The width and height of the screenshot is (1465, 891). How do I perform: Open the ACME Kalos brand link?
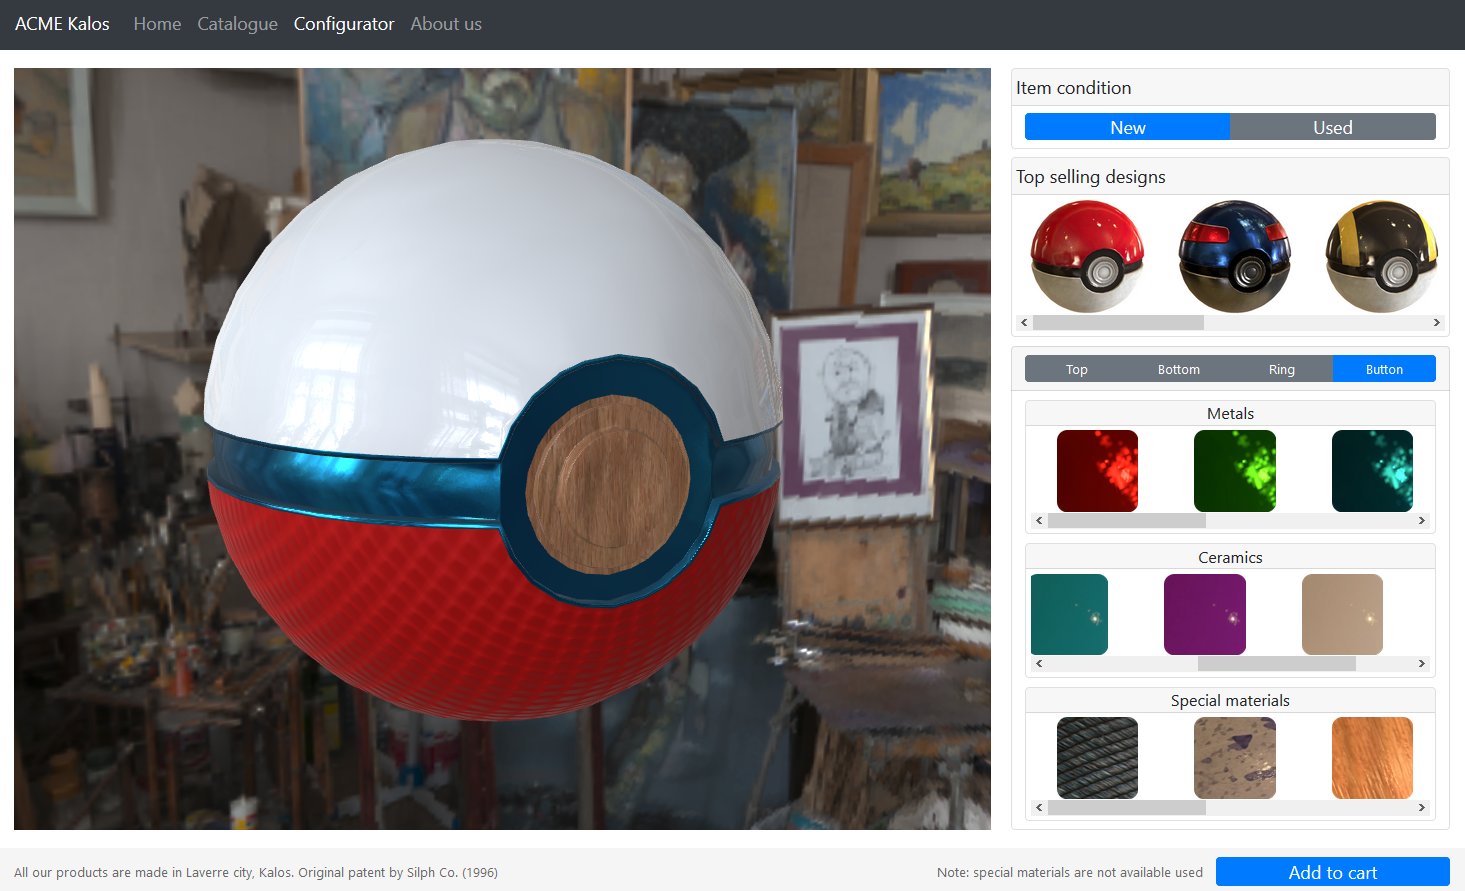[x=62, y=24]
